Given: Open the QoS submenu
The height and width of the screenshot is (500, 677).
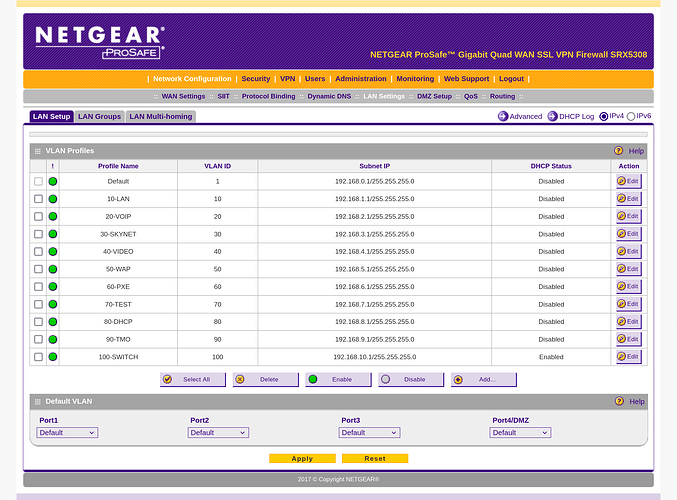Looking at the screenshot, I should coord(471,96).
